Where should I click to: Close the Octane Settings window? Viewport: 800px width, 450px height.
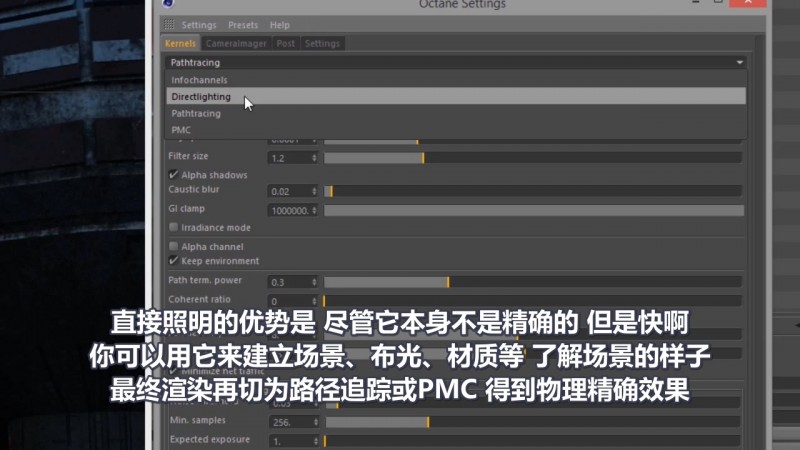click(748, 3)
